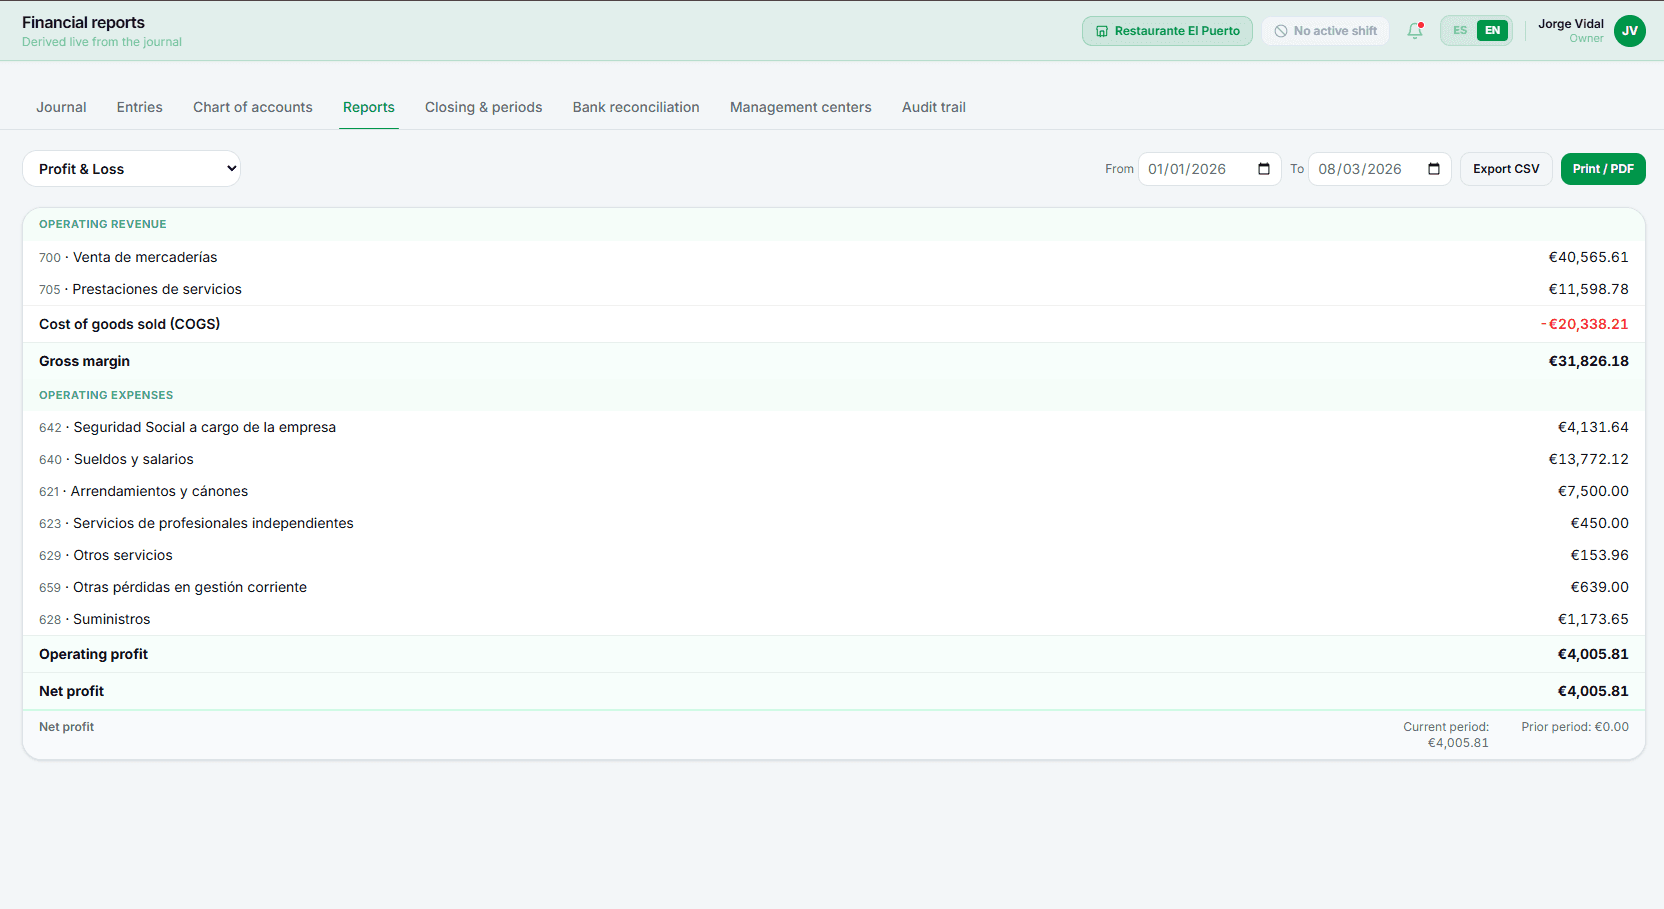Switch language to EN

(x=1492, y=31)
